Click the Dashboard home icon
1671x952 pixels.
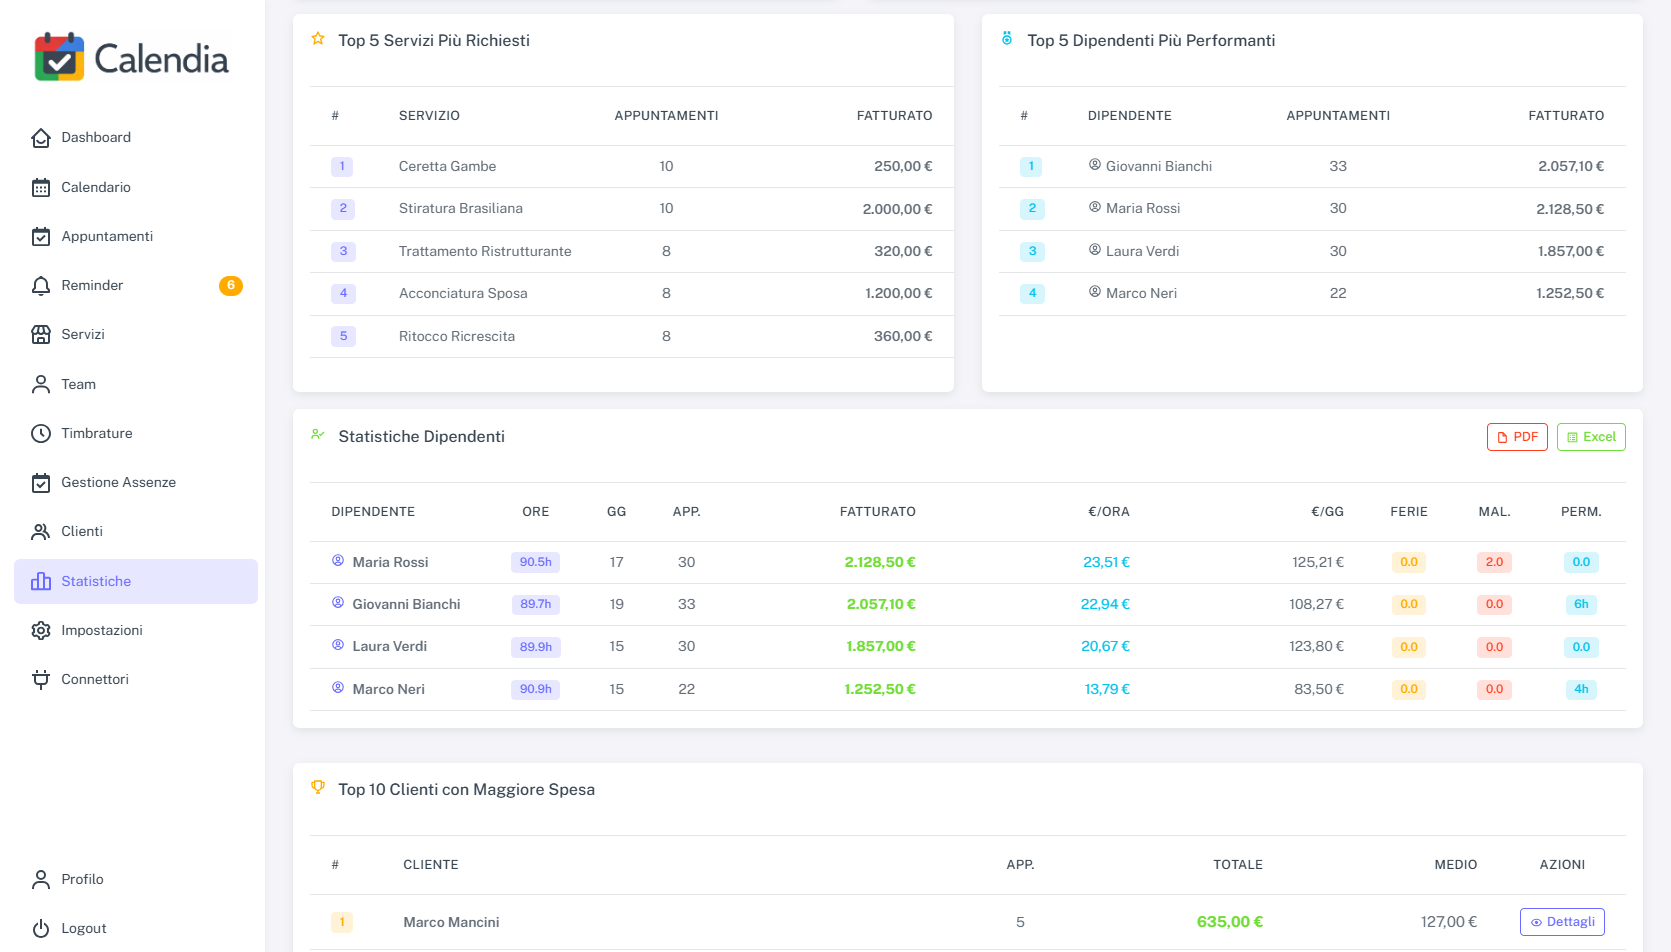click(x=41, y=138)
